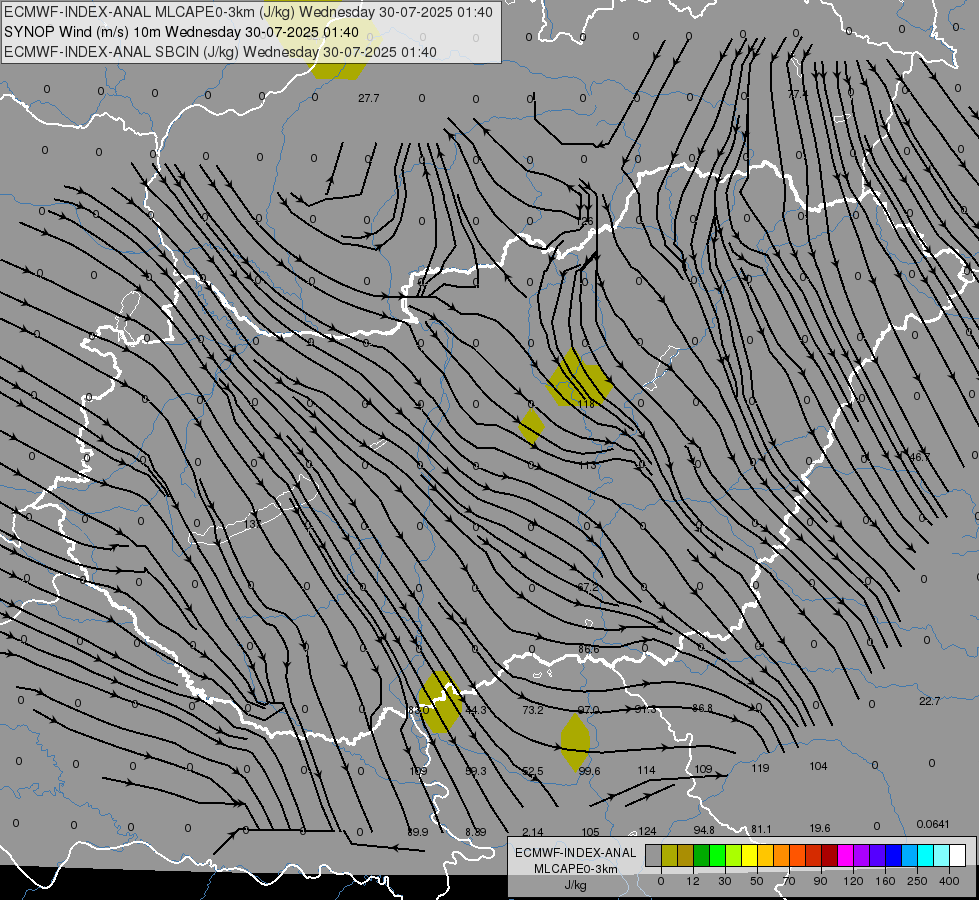Click the map value 124
The width and height of the screenshot is (979, 900).
coord(647,831)
